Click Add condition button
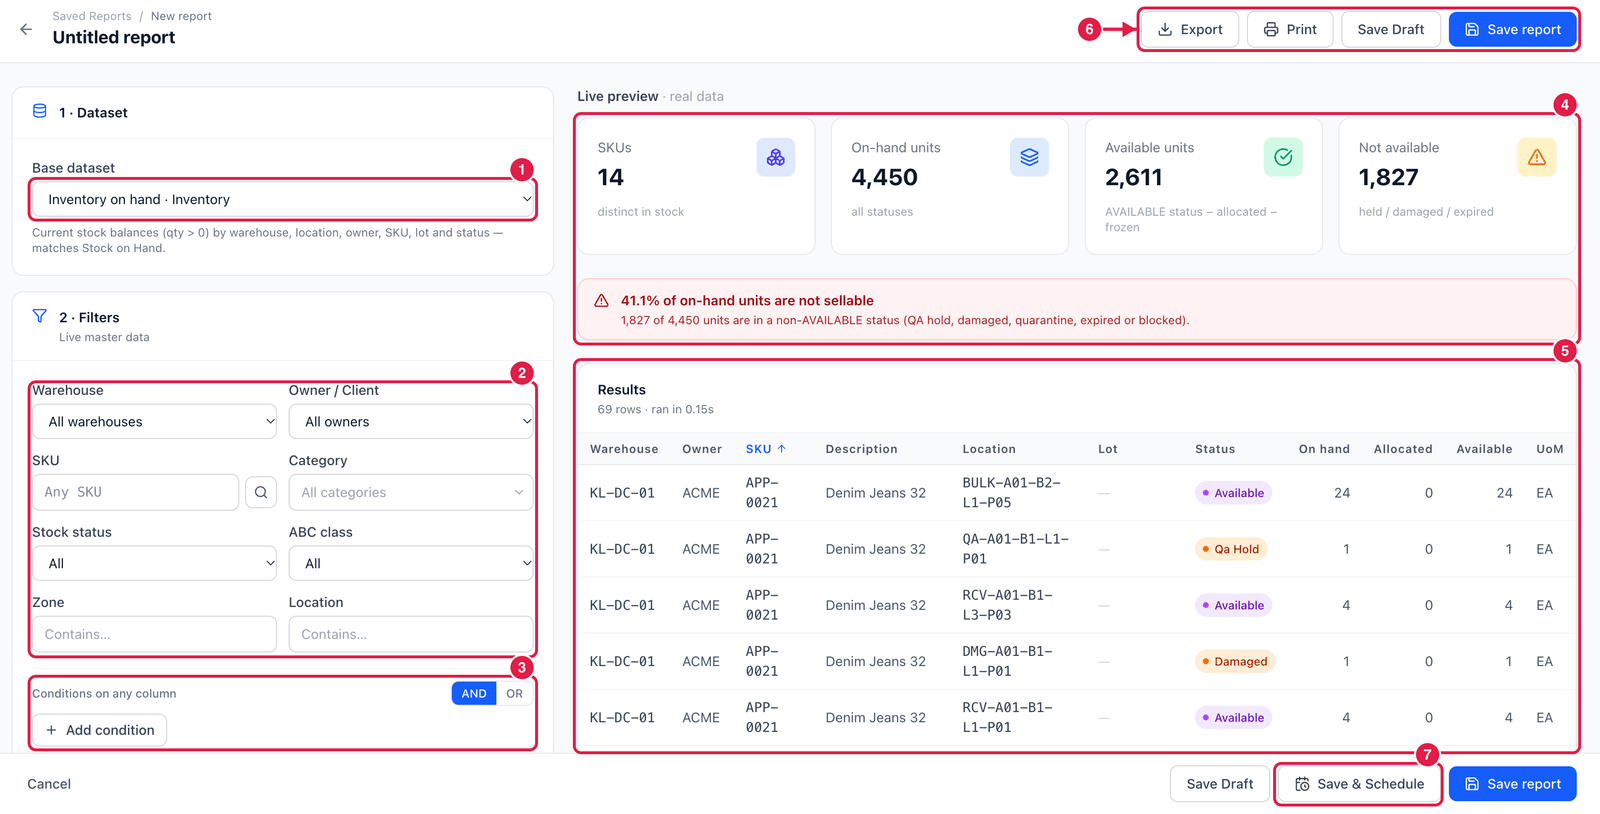The image size is (1600, 814). click(100, 730)
